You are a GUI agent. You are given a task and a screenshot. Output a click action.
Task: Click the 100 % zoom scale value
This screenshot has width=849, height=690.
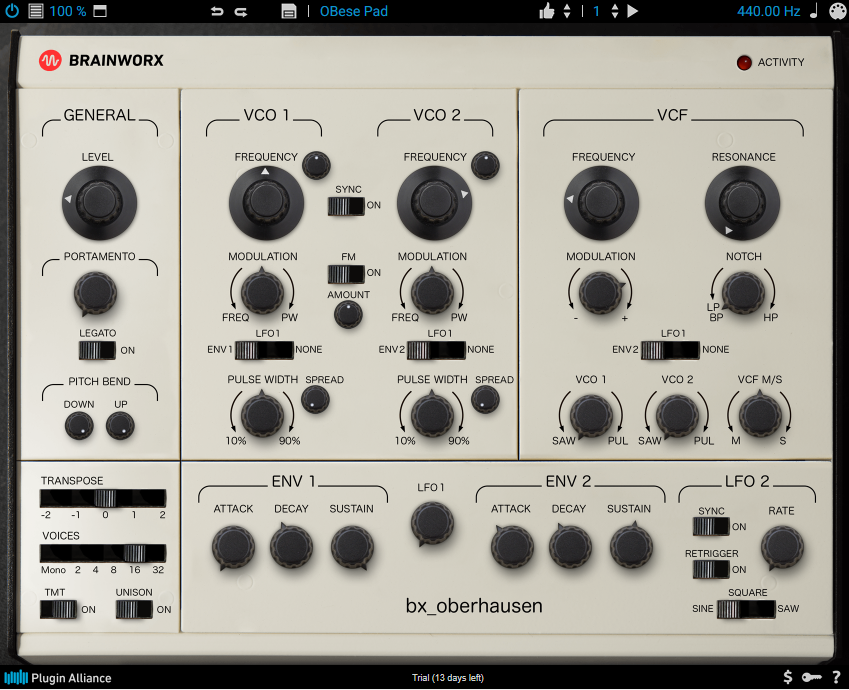(68, 11)
